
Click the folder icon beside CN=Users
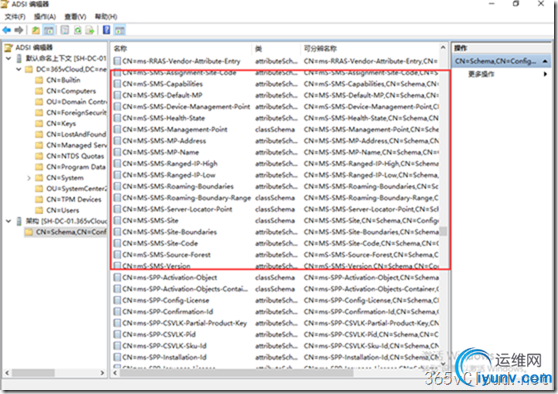(x=39, y=210)
